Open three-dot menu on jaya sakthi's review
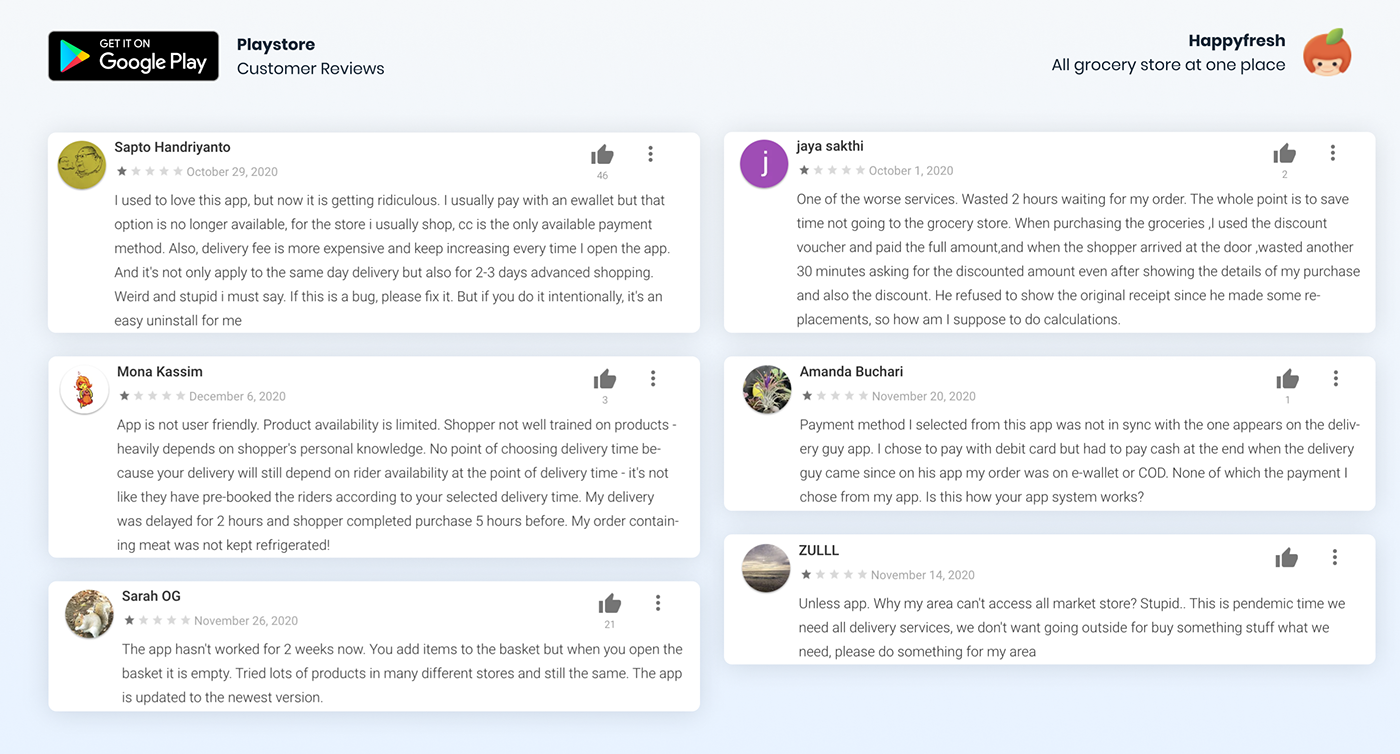The image size is (1400, 754). (x=1332, y=153)
